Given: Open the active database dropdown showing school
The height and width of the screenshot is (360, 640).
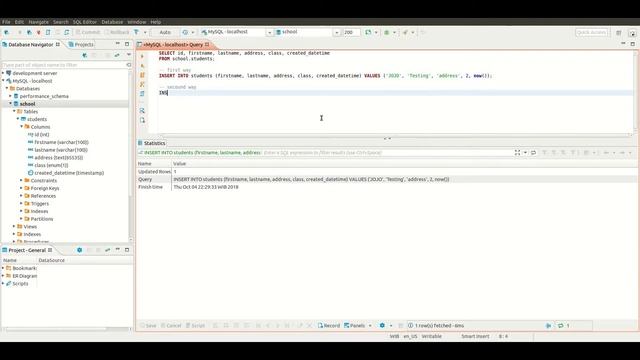Looking at the screenshot, I should tap(307, 32).
